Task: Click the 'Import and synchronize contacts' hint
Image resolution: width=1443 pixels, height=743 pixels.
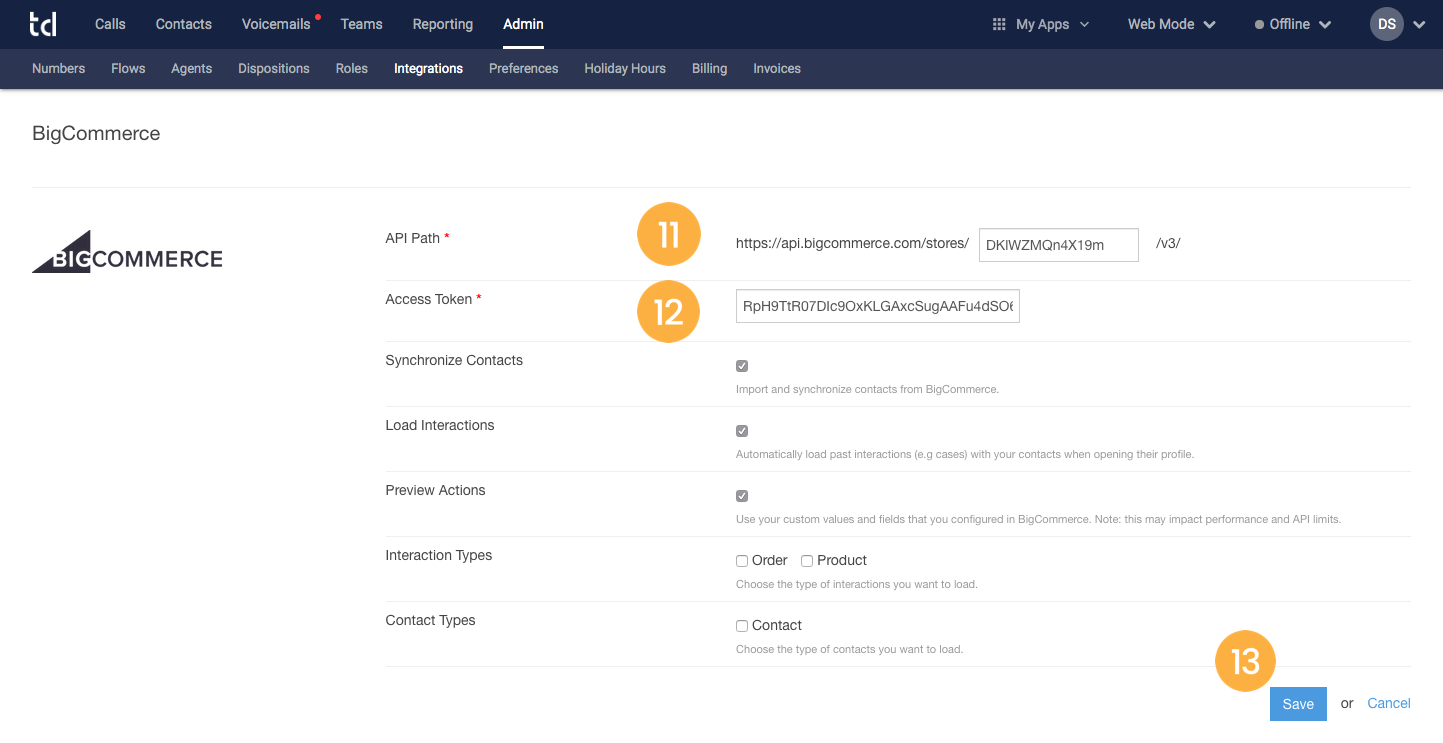Action: tap(867, 389)
